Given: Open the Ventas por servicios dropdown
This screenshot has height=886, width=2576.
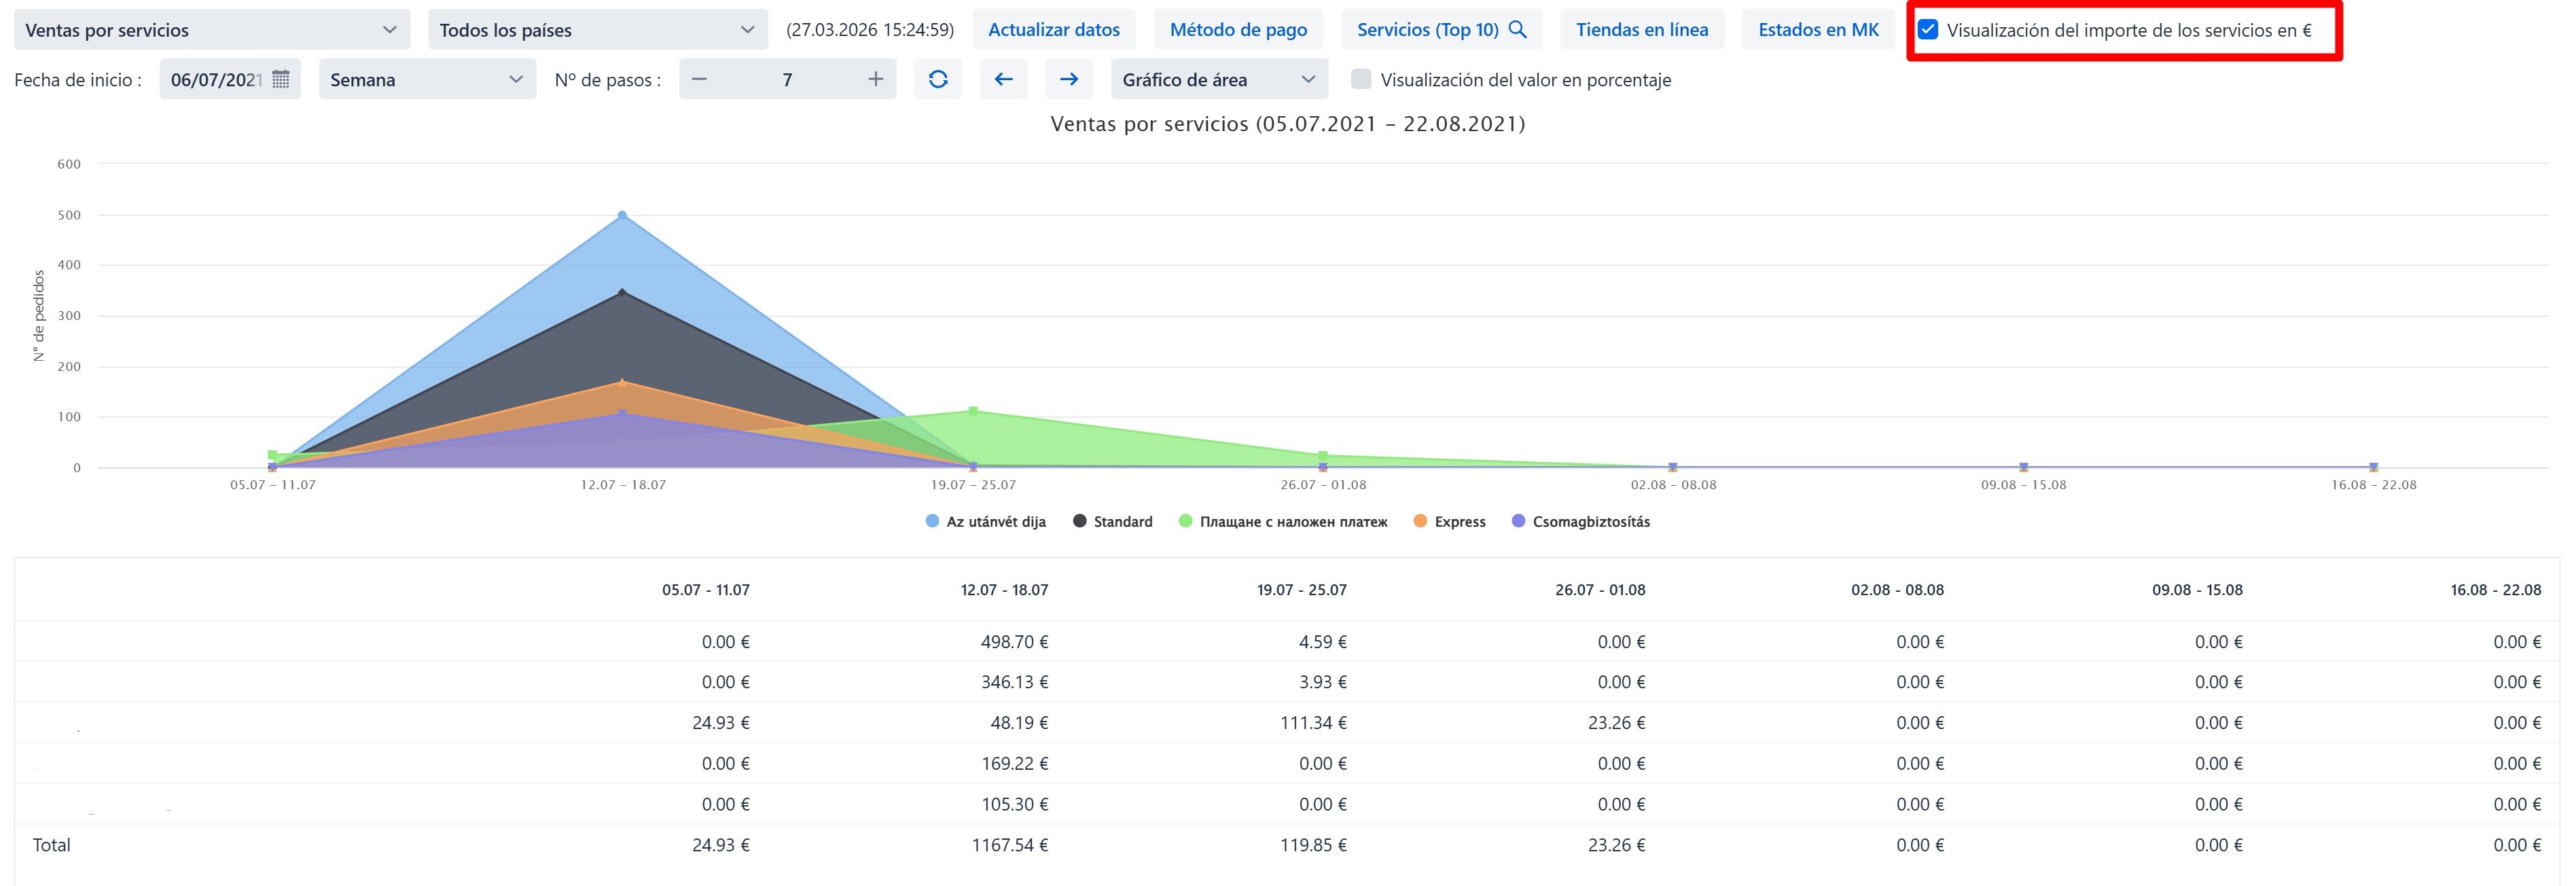Looking at the screenshot, I should click(211, 30).
